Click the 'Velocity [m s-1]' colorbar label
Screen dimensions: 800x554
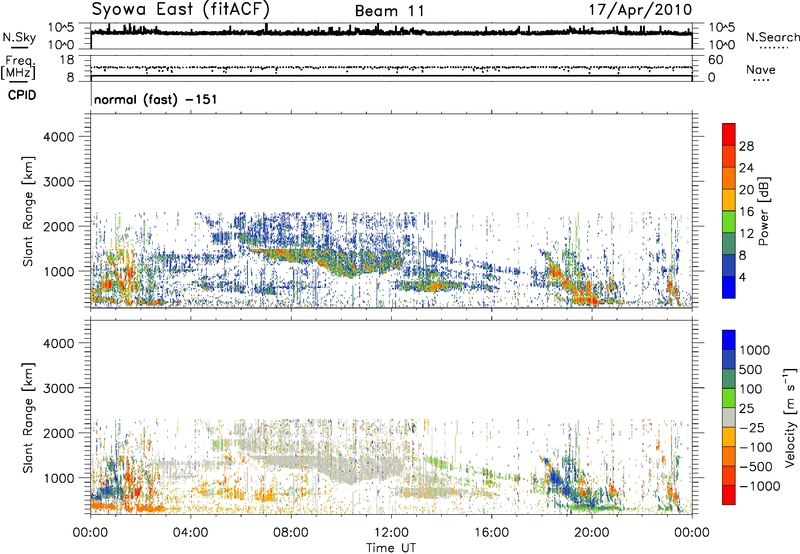coord(790,417)
